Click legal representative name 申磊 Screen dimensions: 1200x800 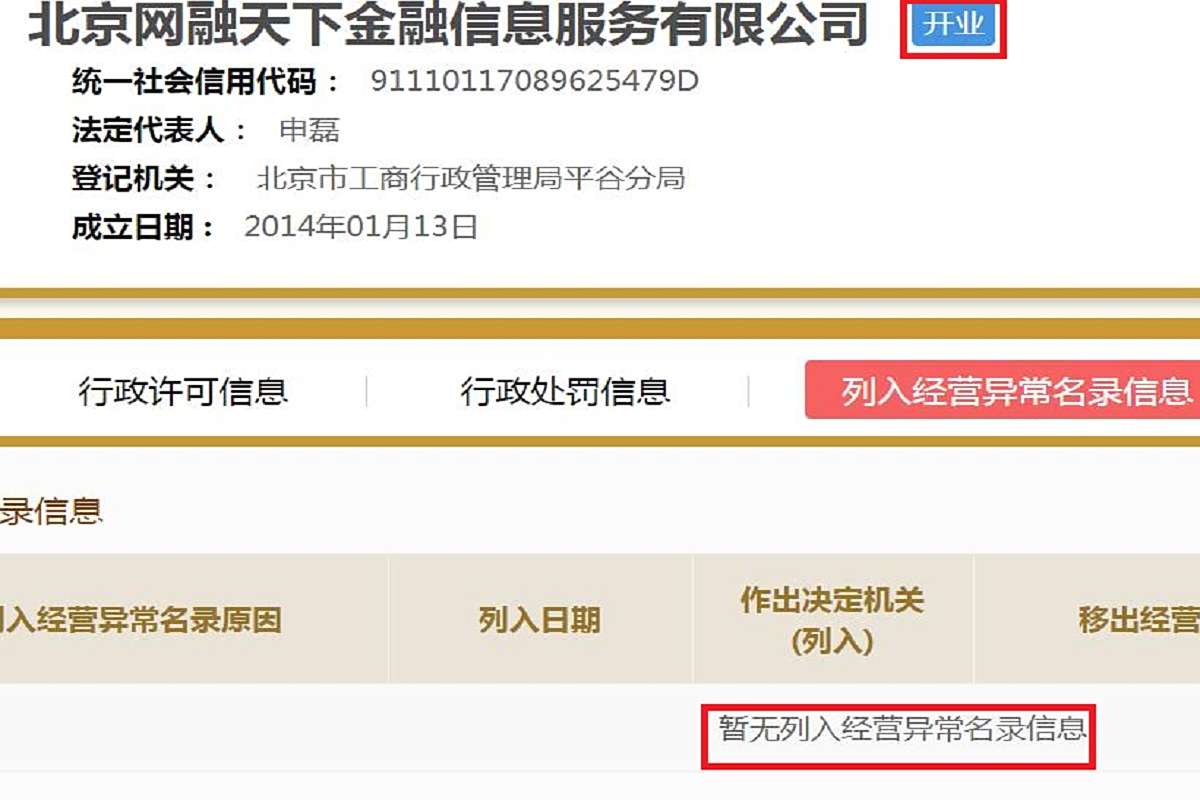tap(310, 130)
